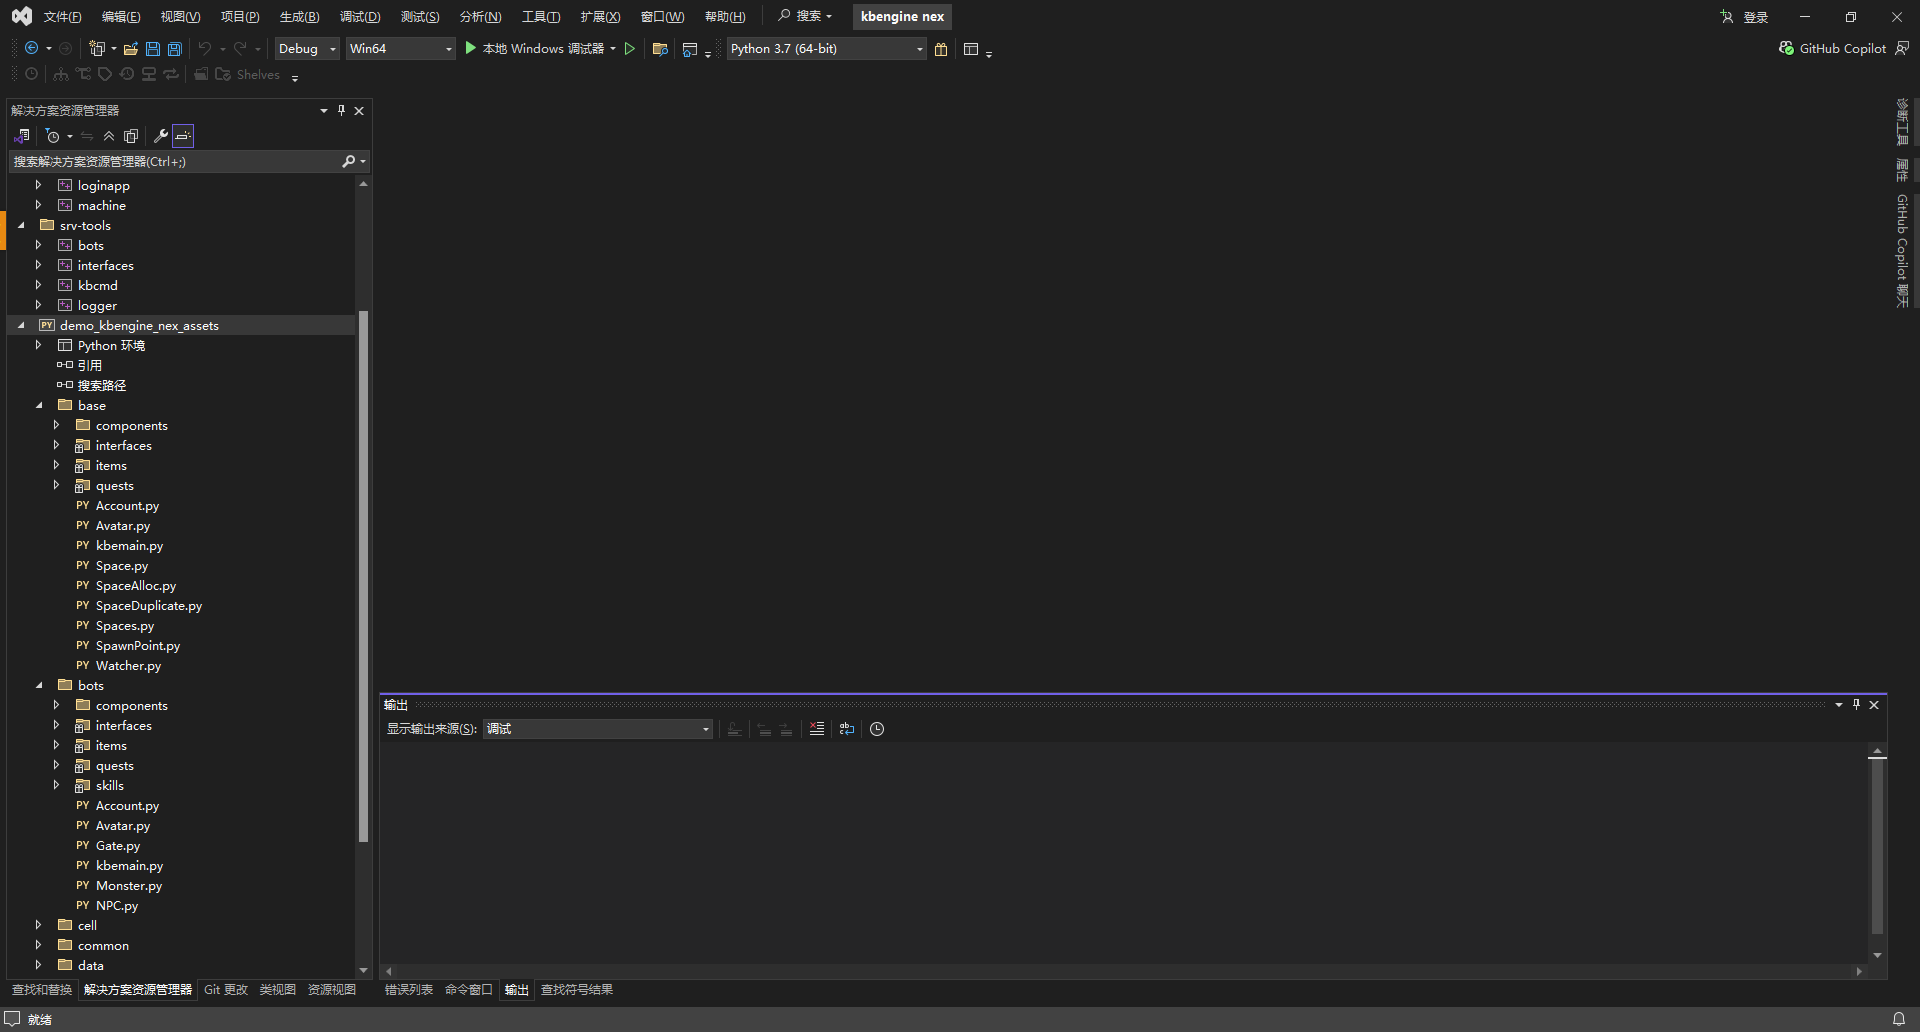This screenshot has height=1032, width=1920.
Task: Click the 本地 Windows 调试器 start button
Action: pyautogui.click(x=534, y=48)
